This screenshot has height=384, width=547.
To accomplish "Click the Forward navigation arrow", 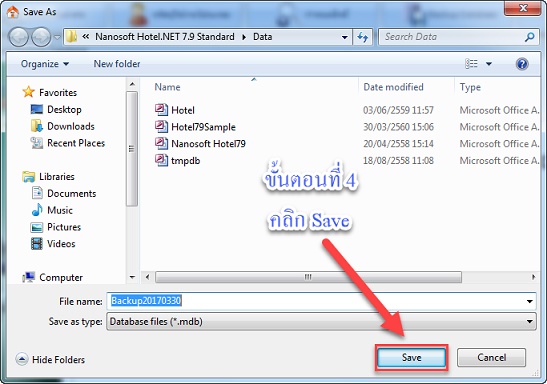I will coord(41,37).
